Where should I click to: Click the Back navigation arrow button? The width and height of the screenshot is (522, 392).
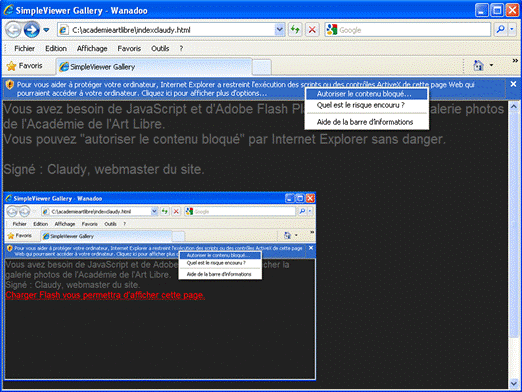[x=13, y=30]
